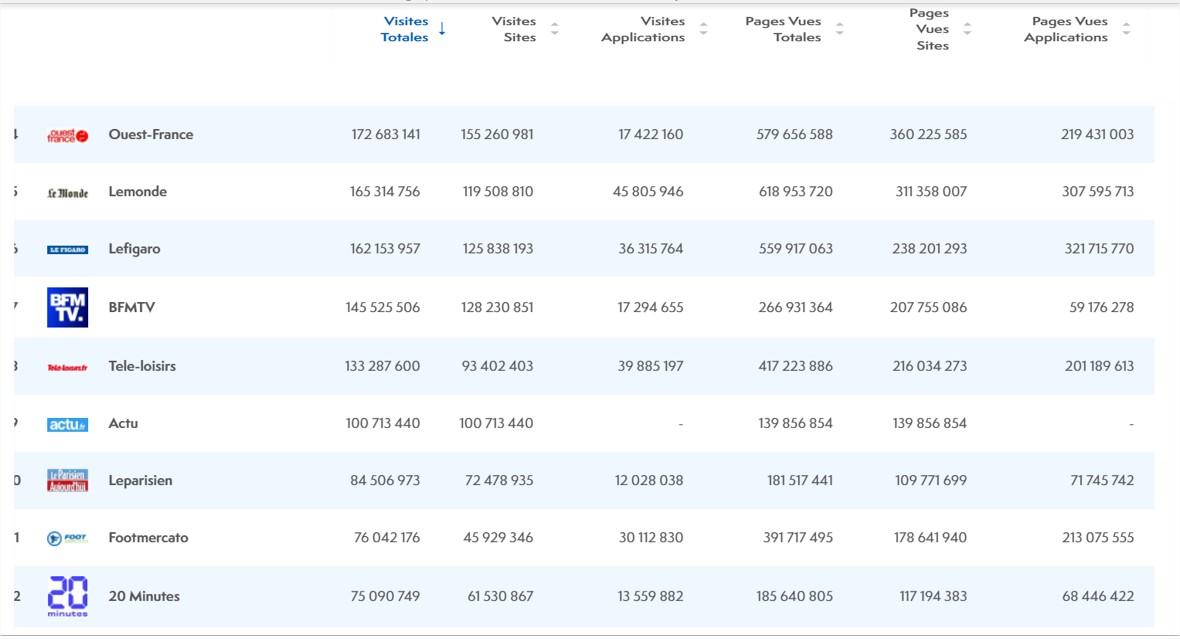
Task: Click value 59 176 278
Action: [1102, 308]
